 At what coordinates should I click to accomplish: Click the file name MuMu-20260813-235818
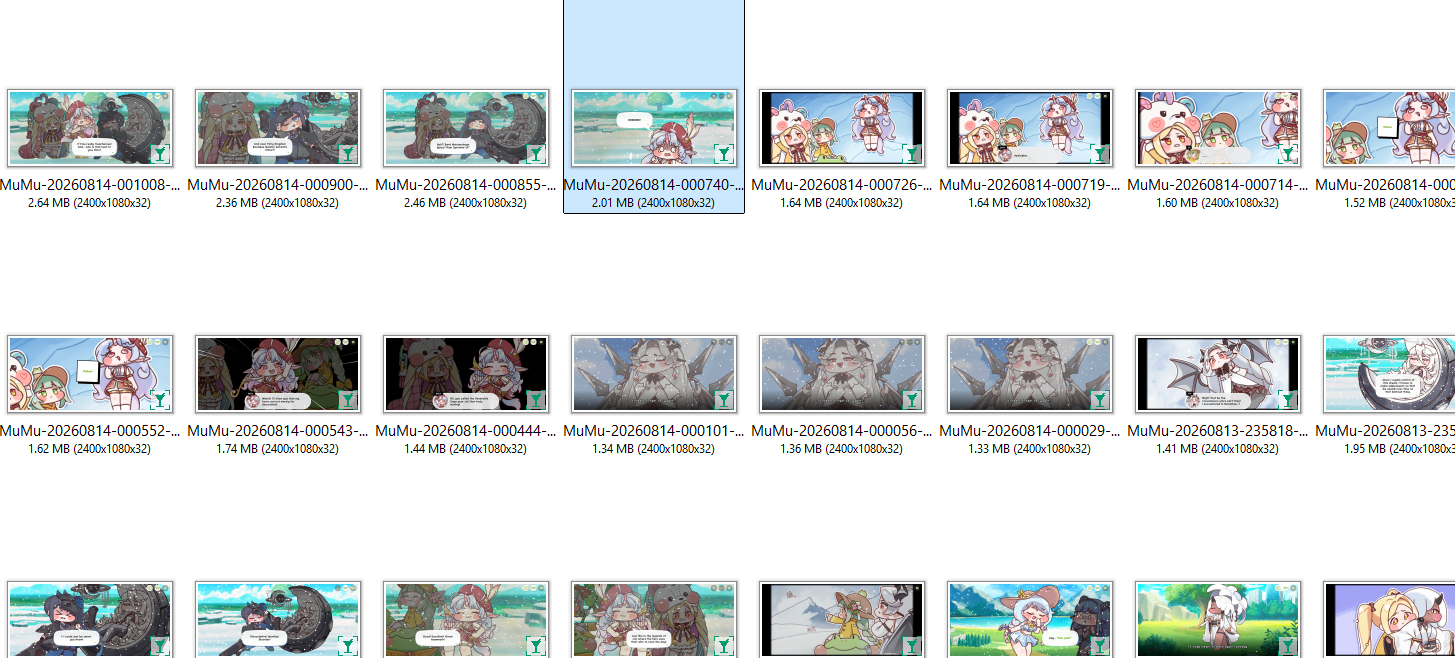1218,431
